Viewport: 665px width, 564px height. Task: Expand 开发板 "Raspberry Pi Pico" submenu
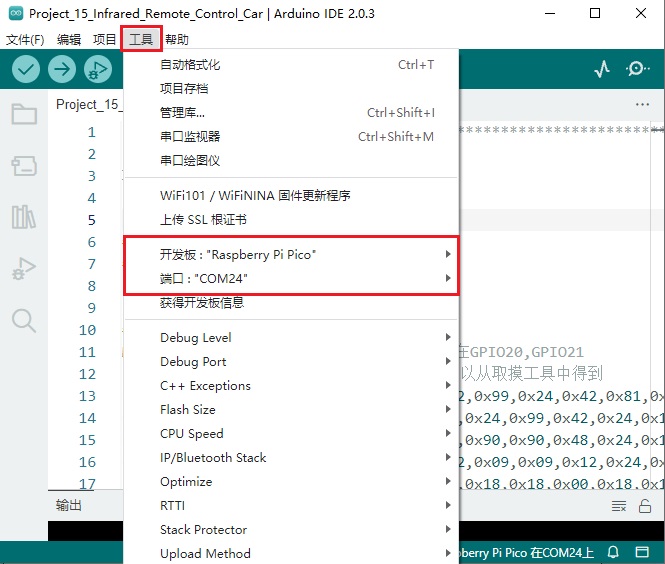coord(291,254)
